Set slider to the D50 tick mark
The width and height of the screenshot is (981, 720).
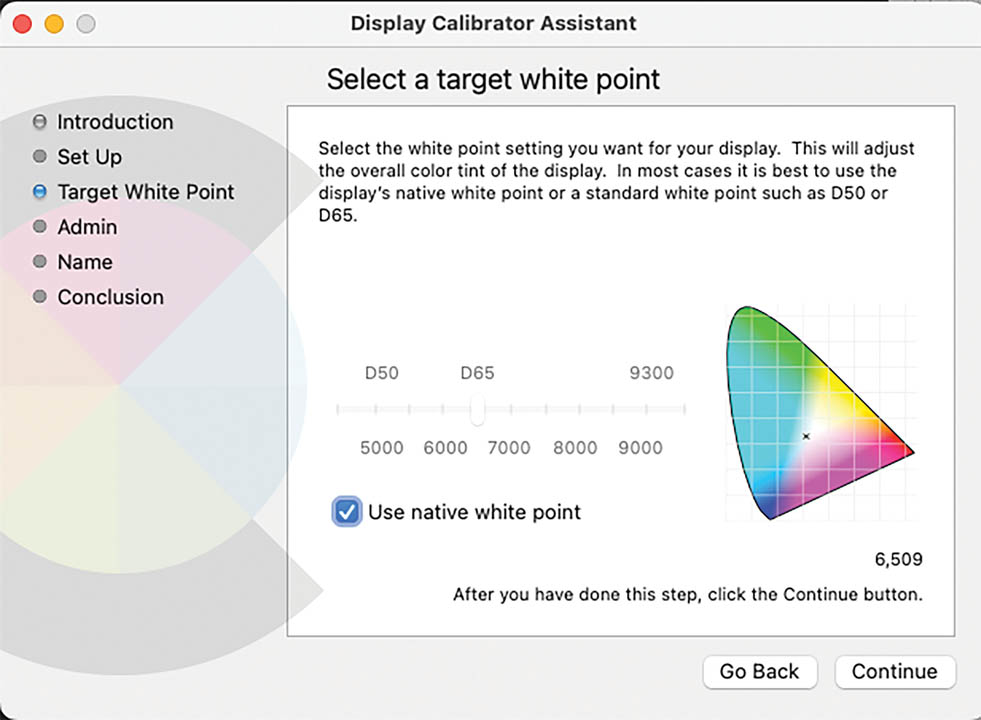[375, 410]
